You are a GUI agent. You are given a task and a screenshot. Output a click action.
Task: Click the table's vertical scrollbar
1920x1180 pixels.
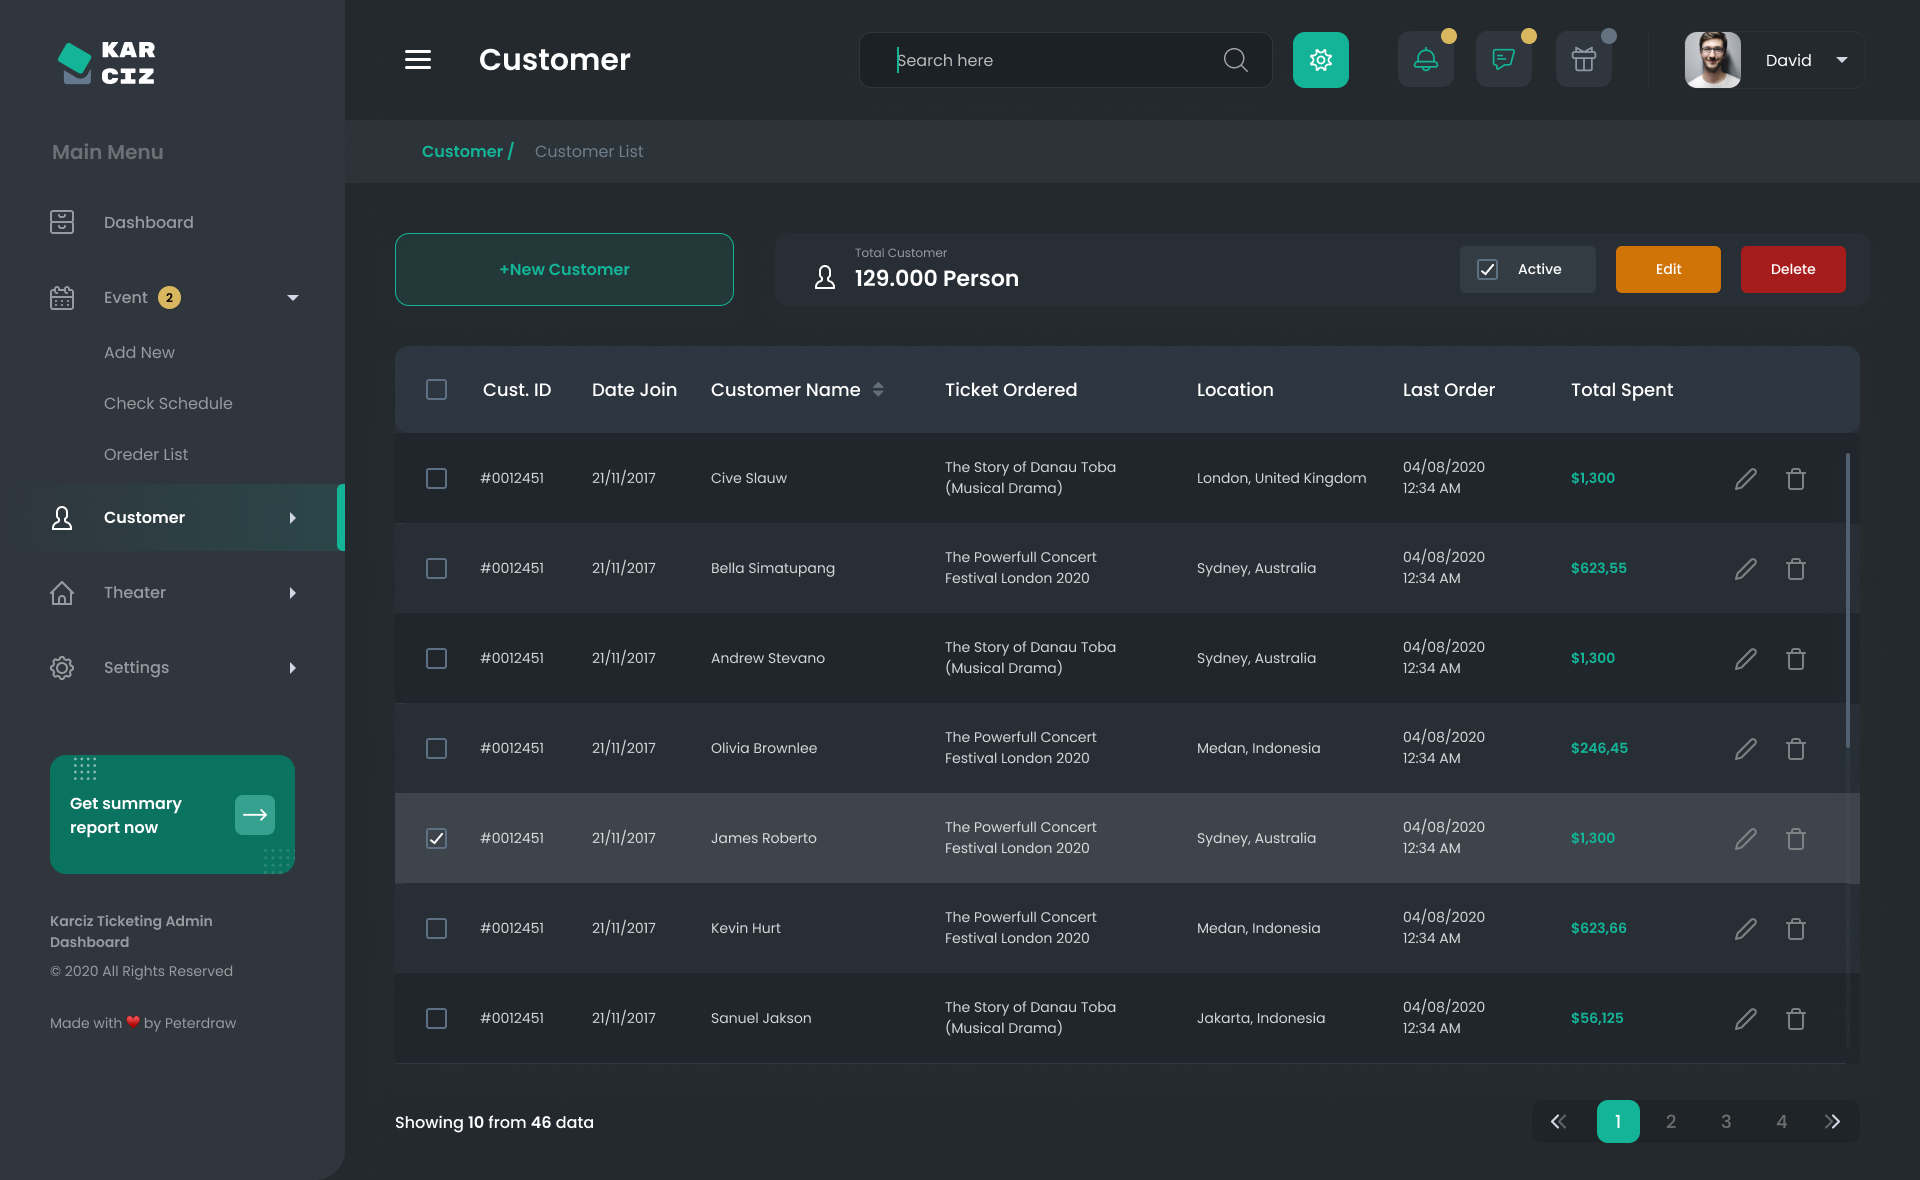(x=1847, y=600)
